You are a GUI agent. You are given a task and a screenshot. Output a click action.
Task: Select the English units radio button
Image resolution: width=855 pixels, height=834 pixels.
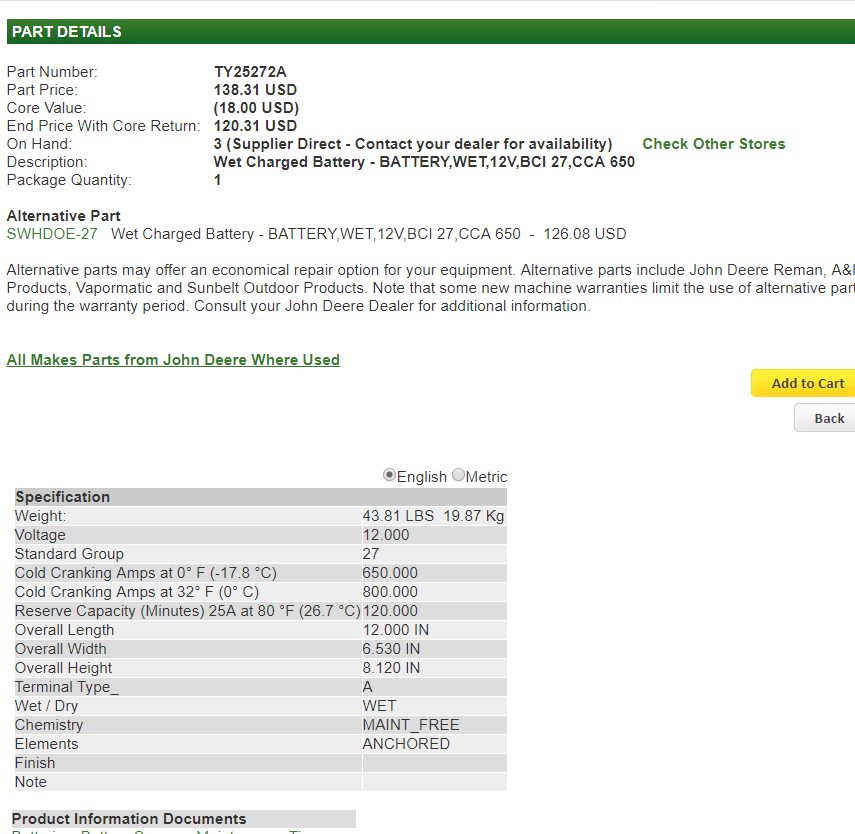(390, 476)
